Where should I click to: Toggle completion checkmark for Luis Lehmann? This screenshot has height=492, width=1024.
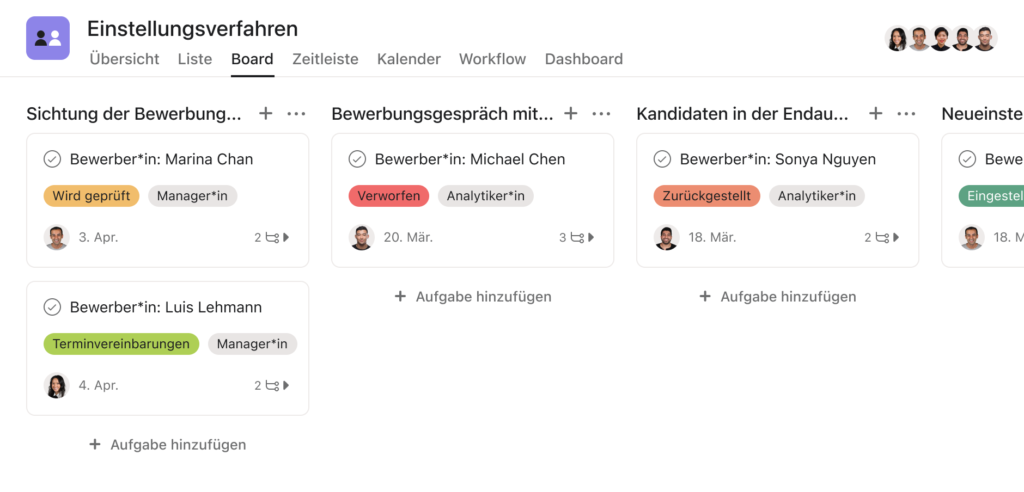point(52,307)
